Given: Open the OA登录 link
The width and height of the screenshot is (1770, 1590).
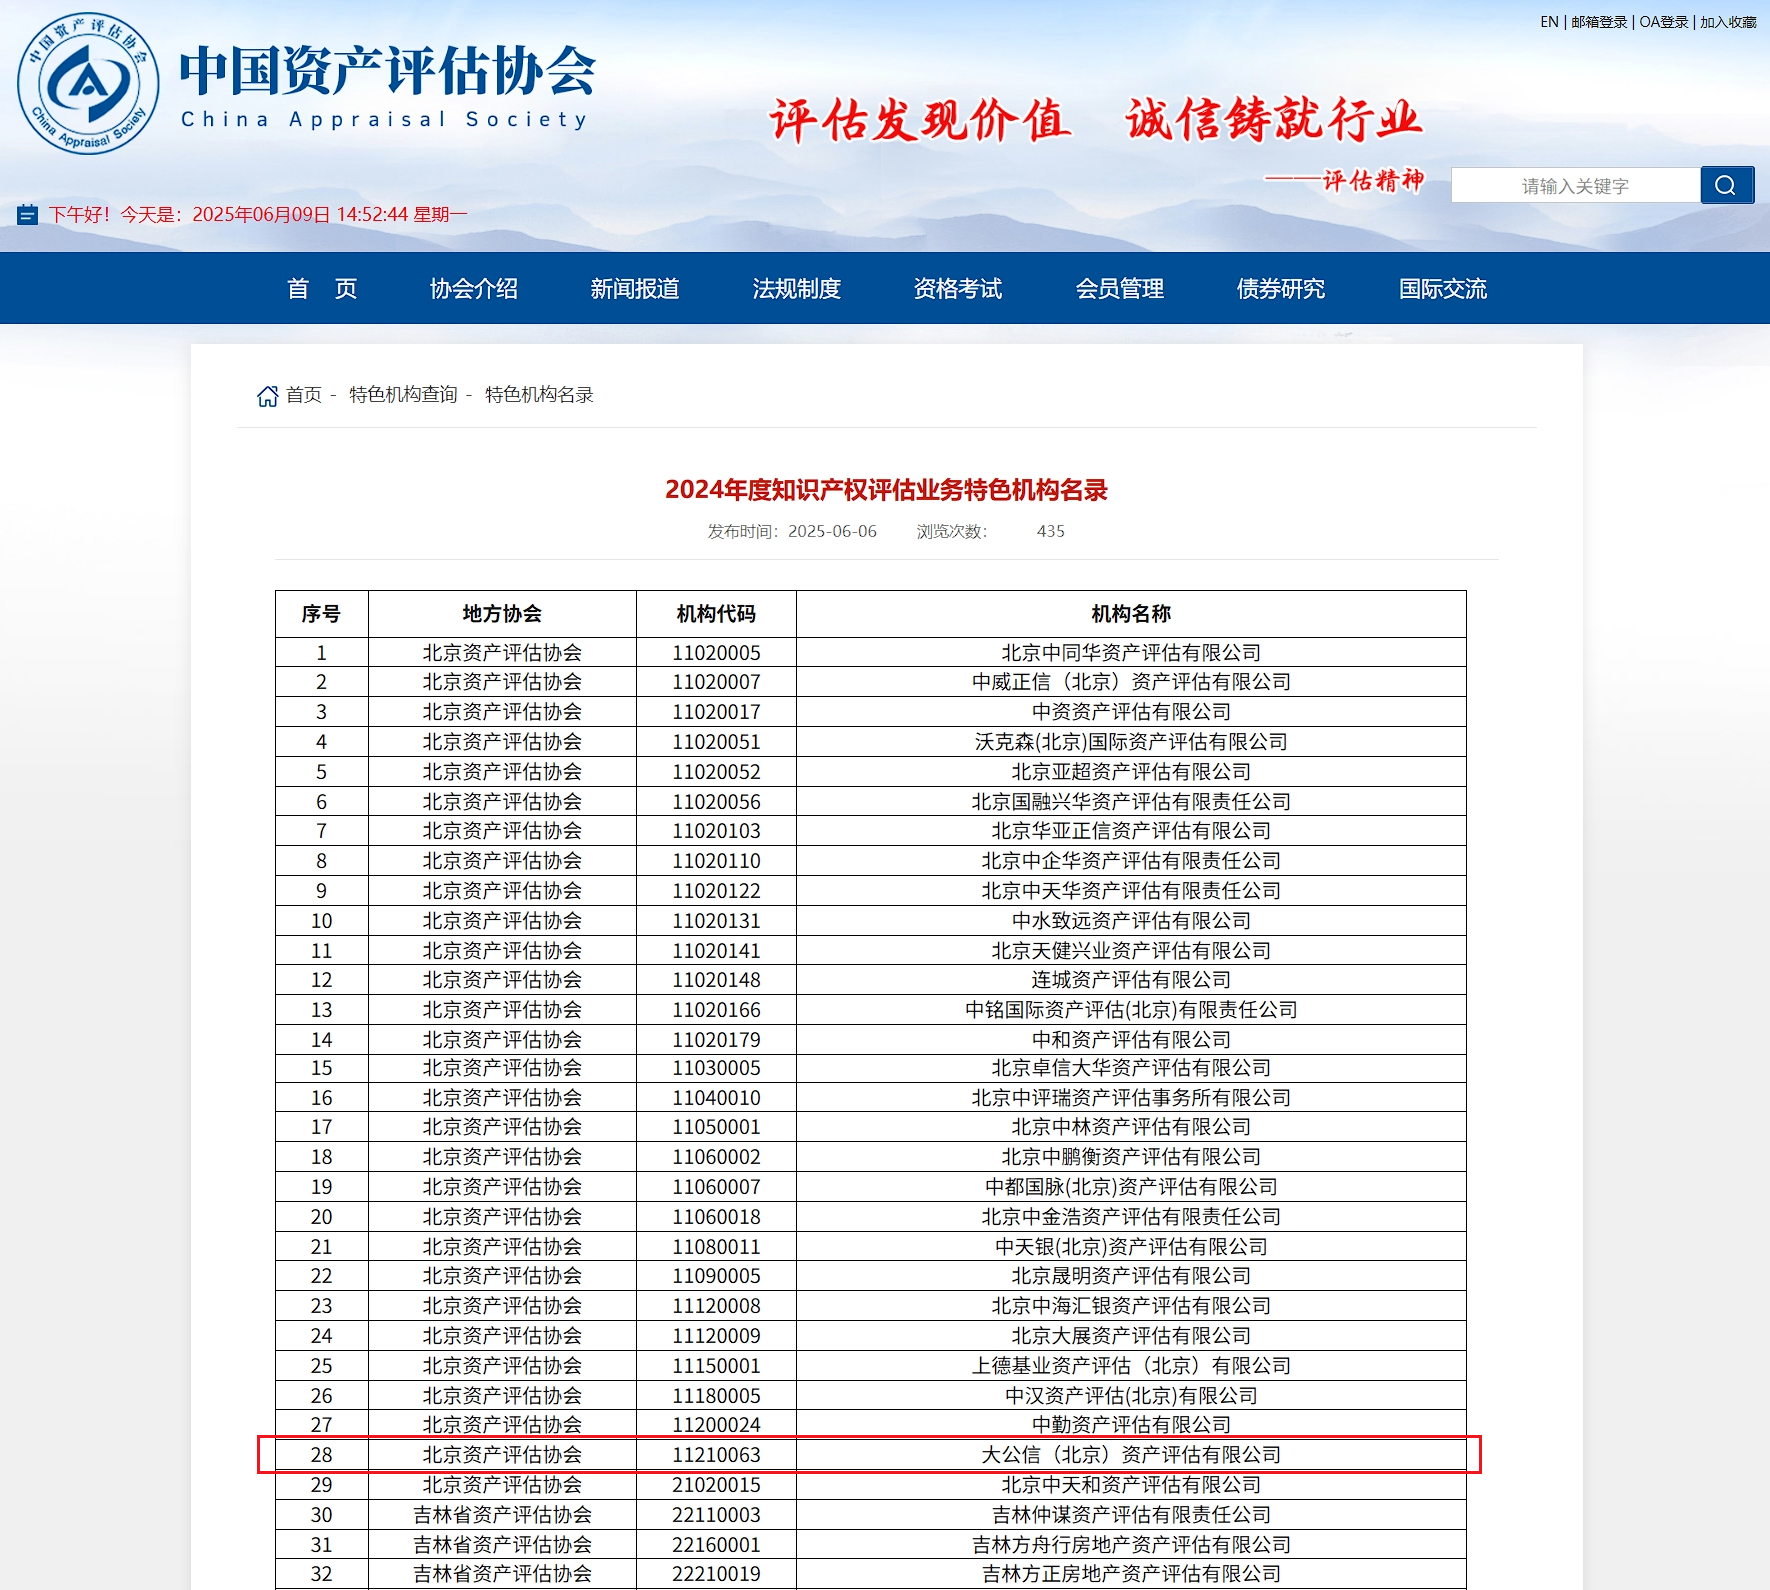Looking at the screenshot, I should pyautogui.click(x=1664, y=22).
